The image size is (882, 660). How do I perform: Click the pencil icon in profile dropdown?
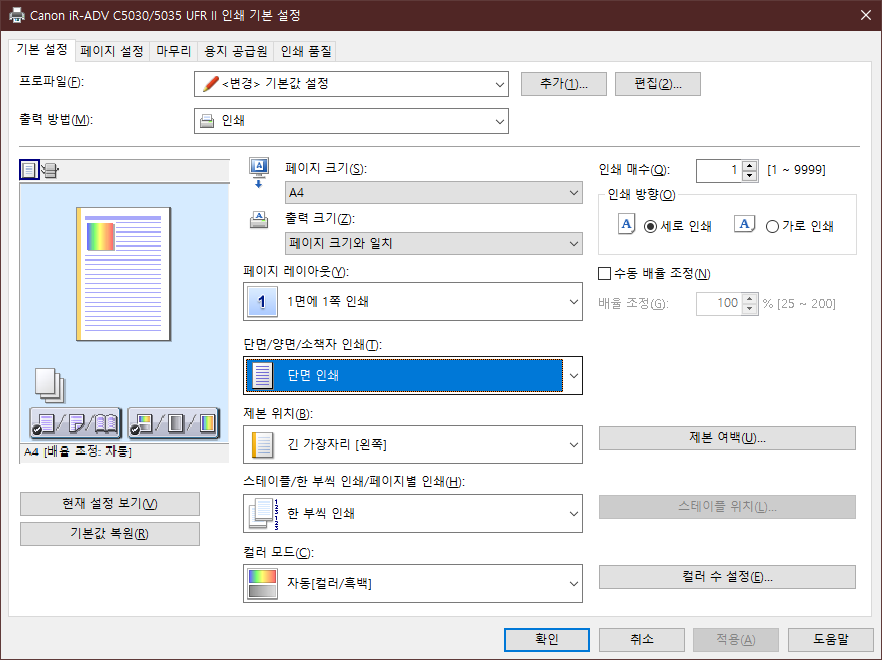[x=210, y=84]
